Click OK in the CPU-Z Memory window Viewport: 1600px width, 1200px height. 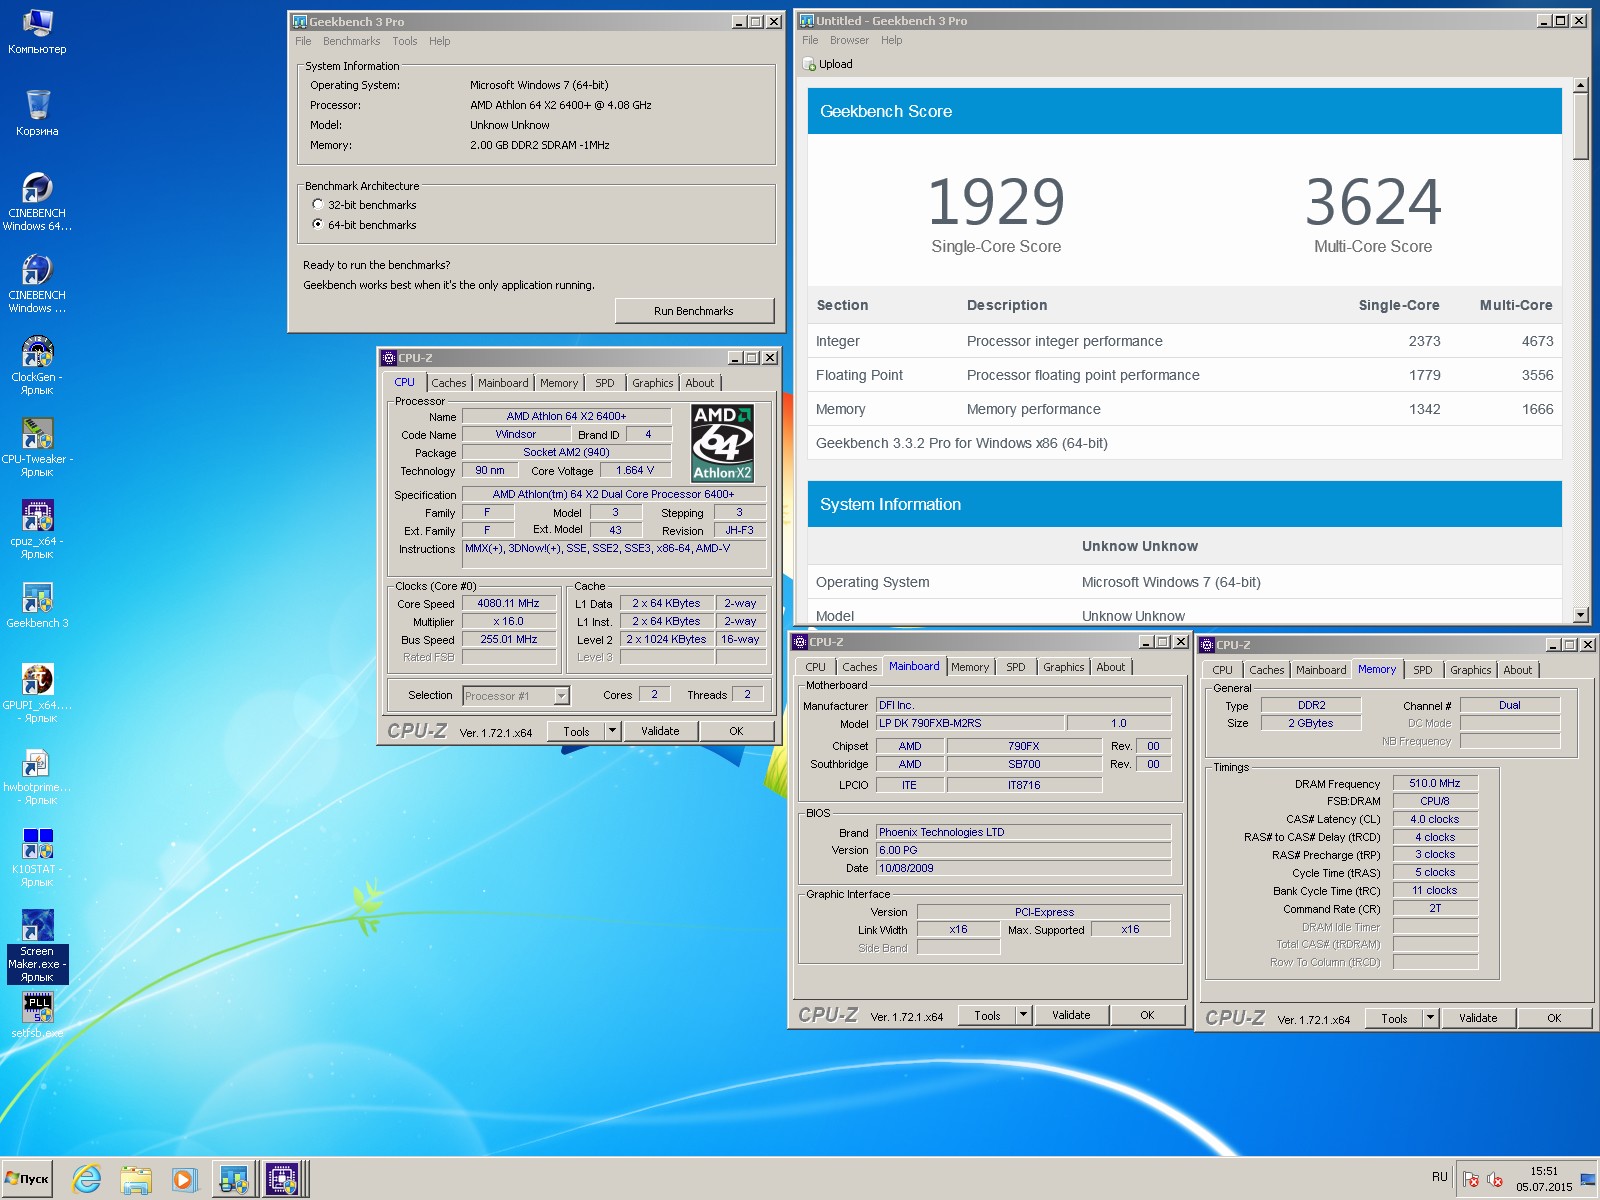tap(1554, 1018)
